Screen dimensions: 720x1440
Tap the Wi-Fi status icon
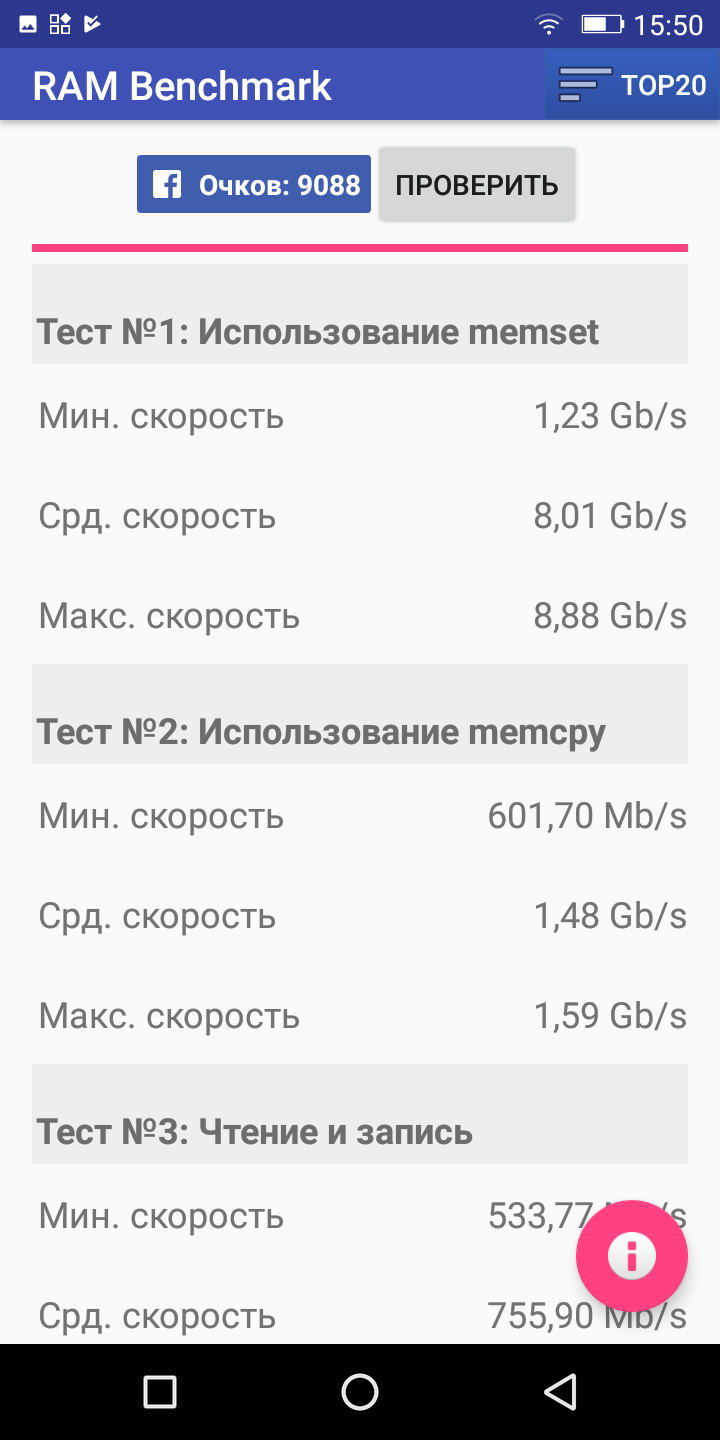548,24
